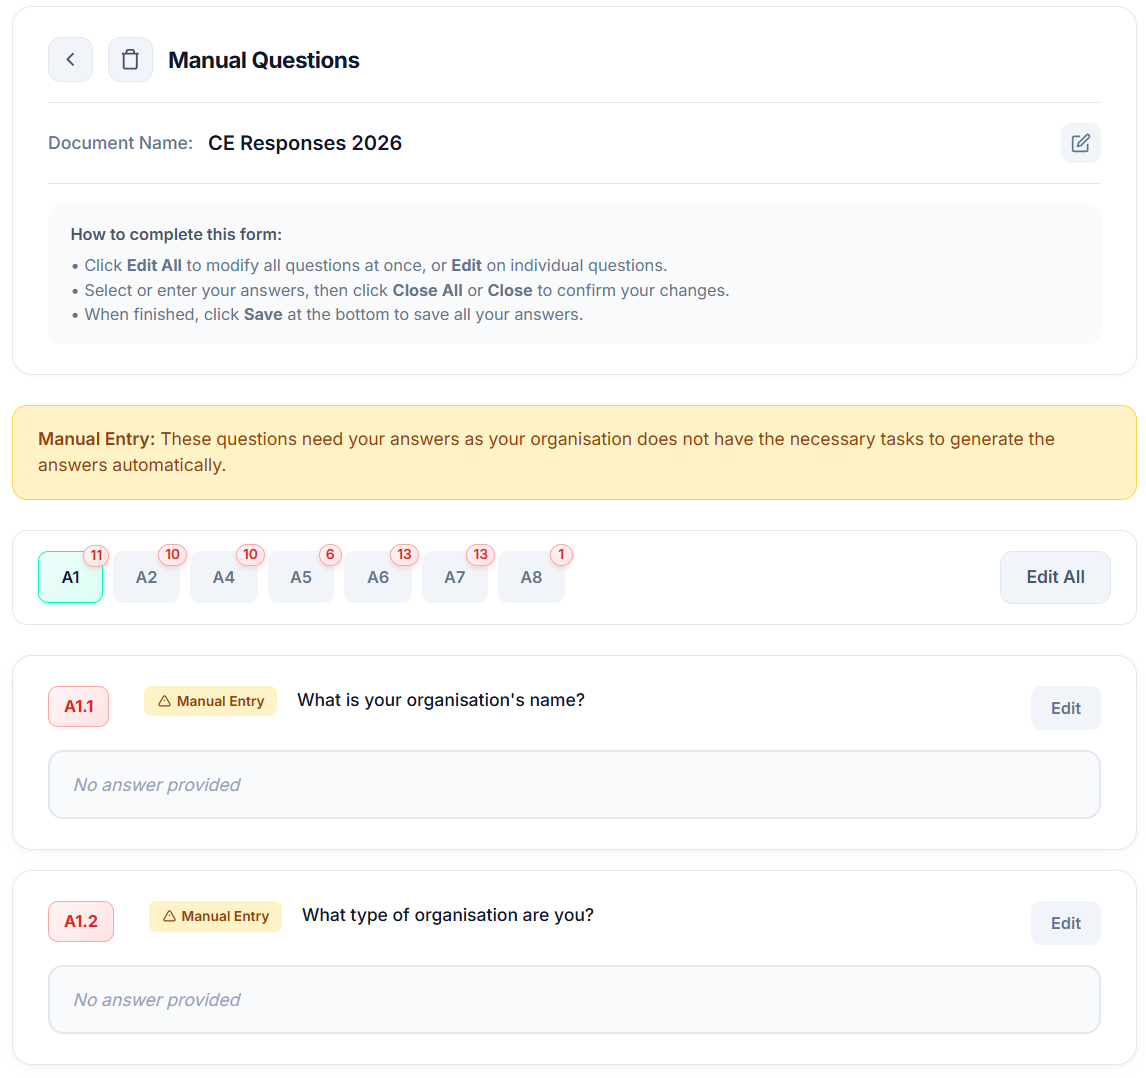Edit the organisation type question
1146x1078 pixels.
1065,923
